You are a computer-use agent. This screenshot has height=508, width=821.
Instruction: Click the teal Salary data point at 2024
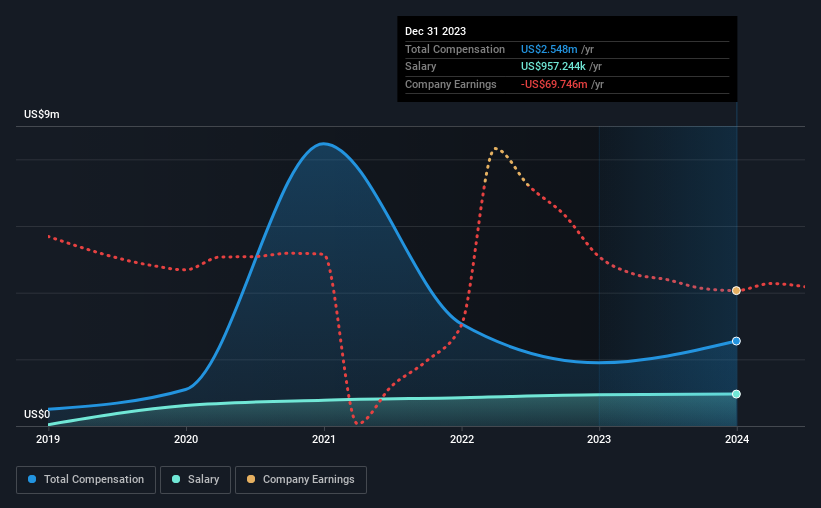736,394
